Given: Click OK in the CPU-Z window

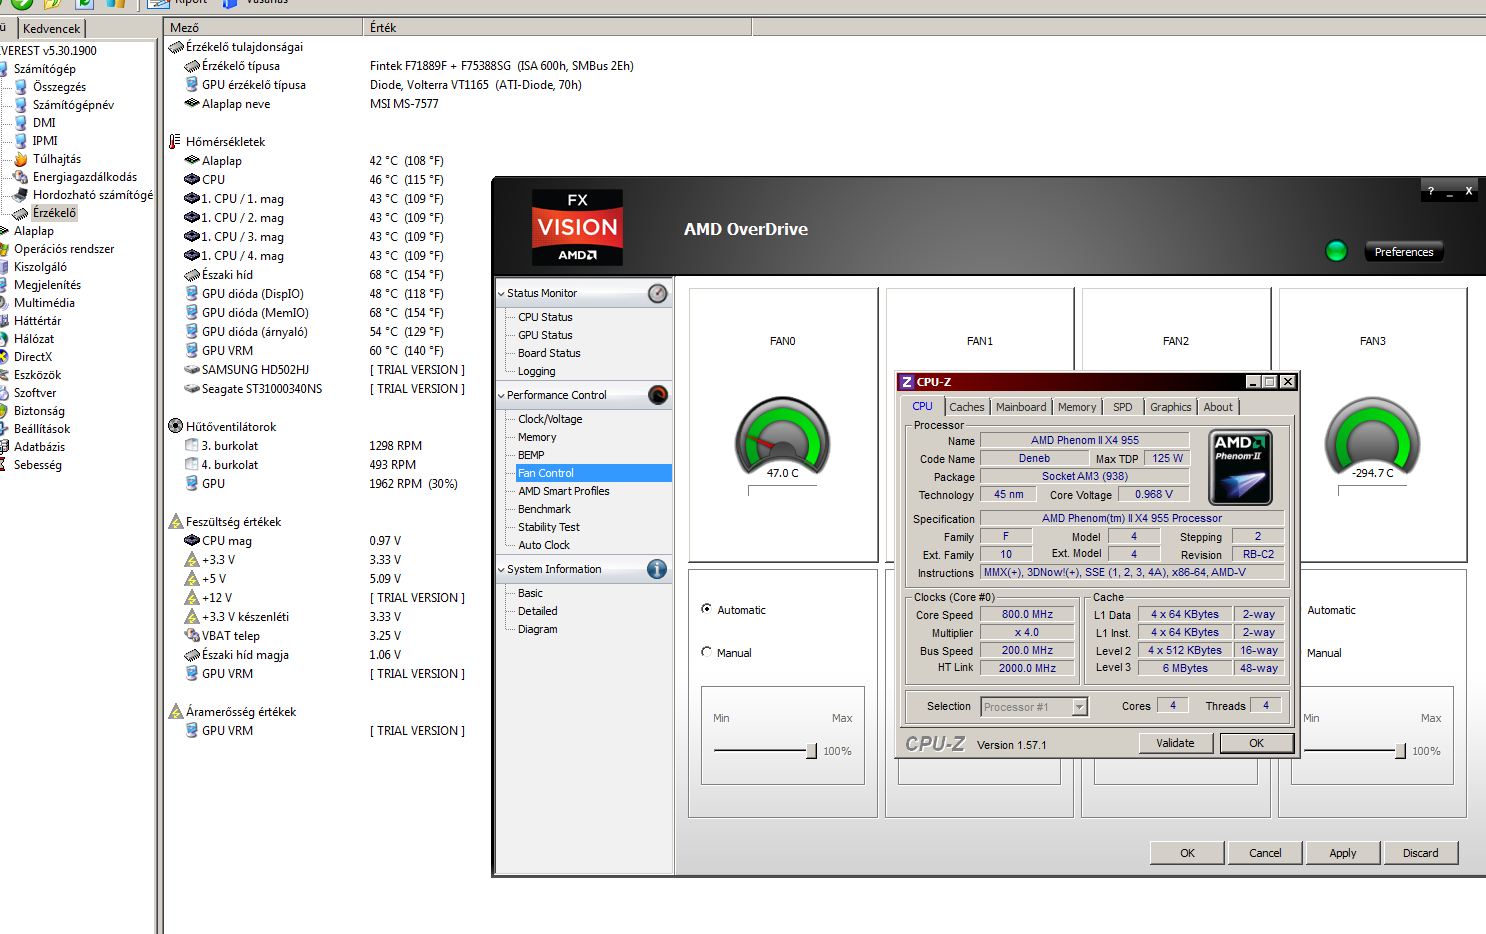Looking at the screenshot, I should point(1256,743).
